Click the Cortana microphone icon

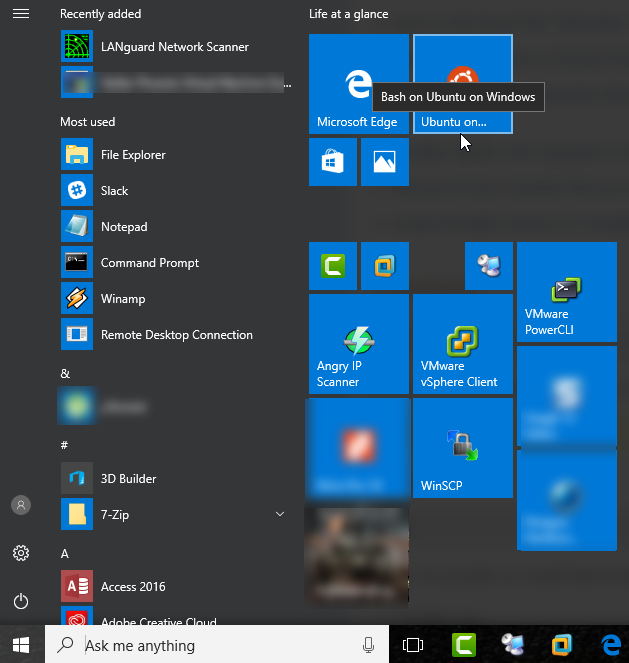click(x=368, y=645)
